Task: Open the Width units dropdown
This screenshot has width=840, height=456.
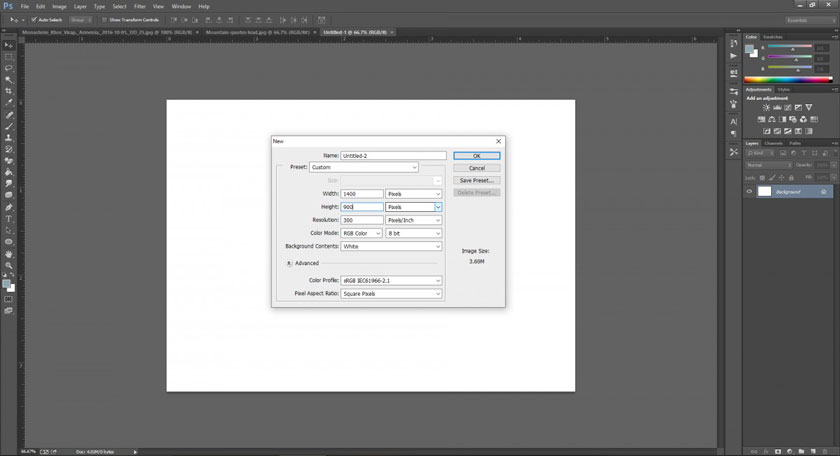Action: 414,194
